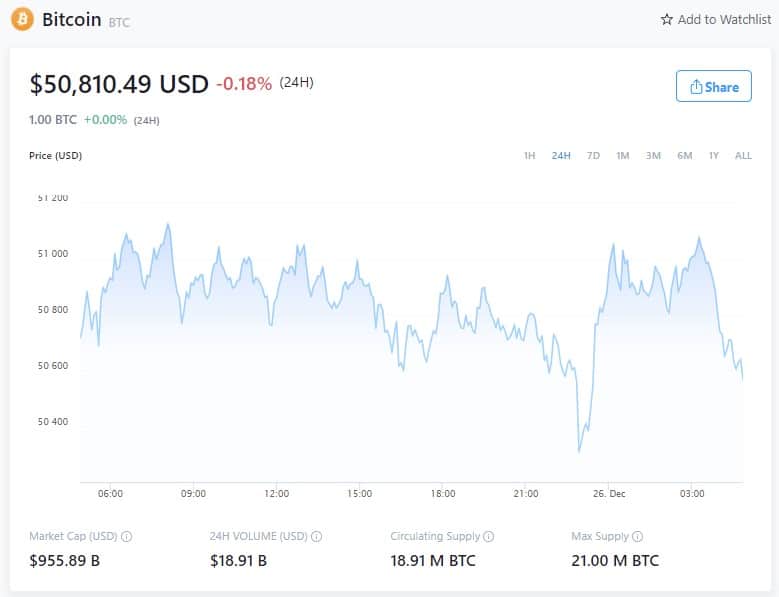
Task: Switch chart to 1Y range
Action: (x=714, y=155)
